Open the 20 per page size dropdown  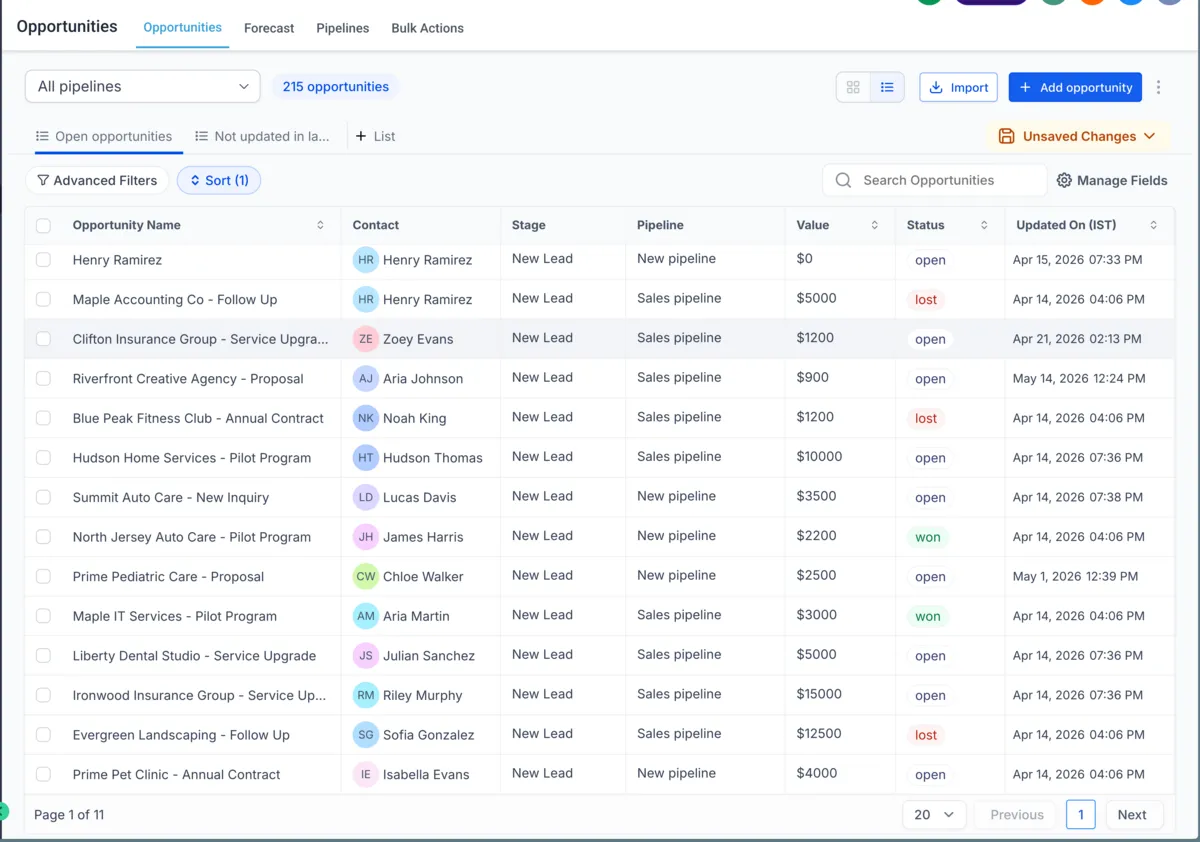tap(934, 815)
